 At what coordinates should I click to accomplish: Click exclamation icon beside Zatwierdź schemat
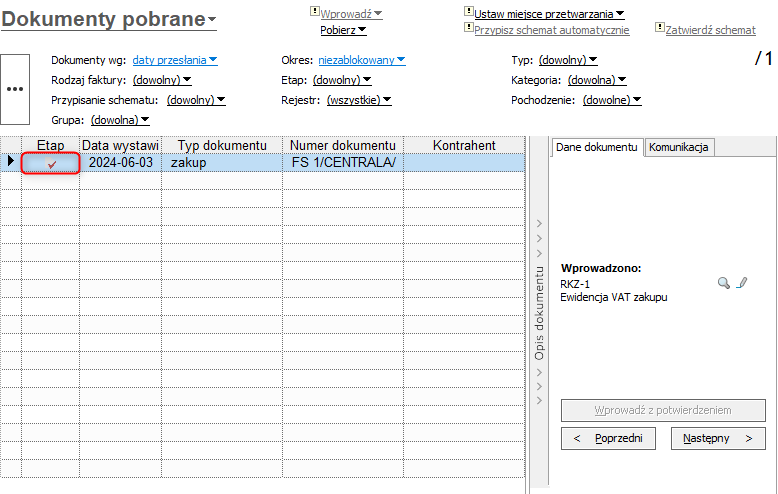(659, 27)
